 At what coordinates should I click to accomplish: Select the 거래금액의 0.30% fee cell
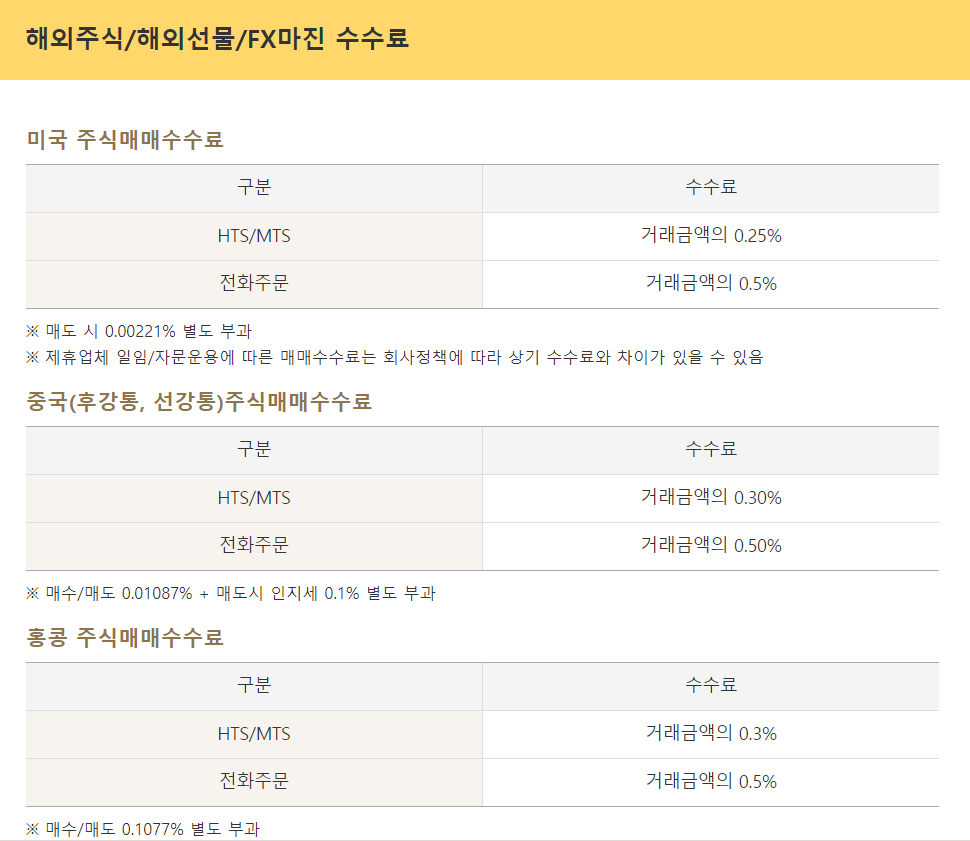[x=711, y=498]
